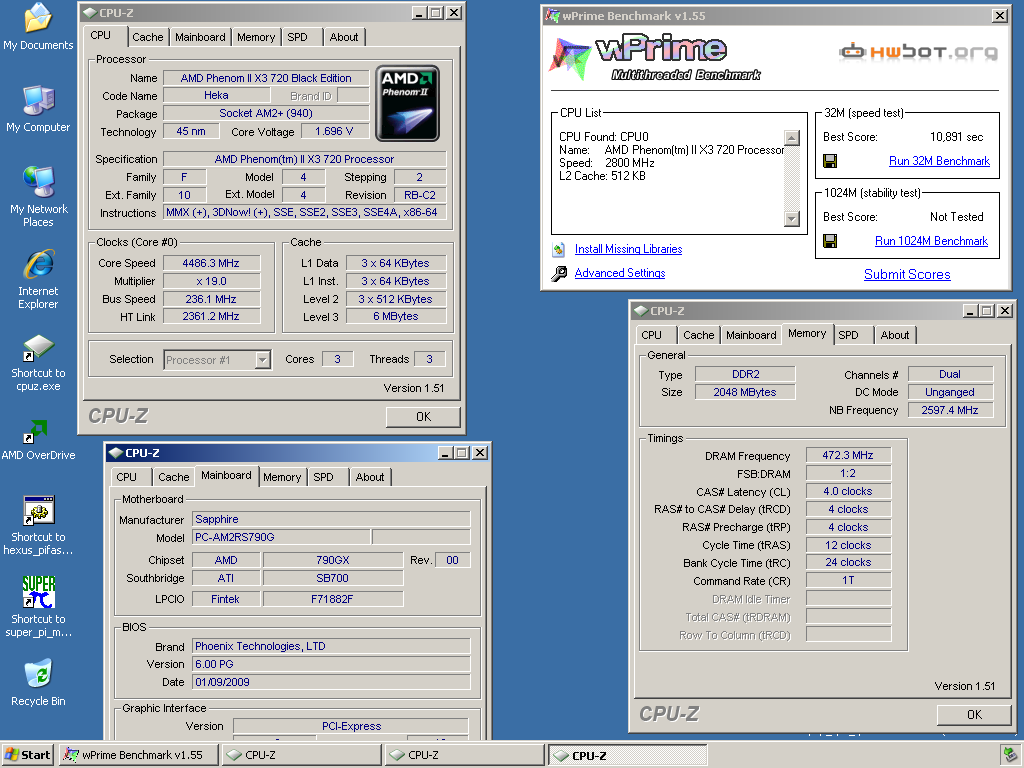This screenshot has height=768, width=1024.
Task: Open Mainboard tab in top CPU-Z window
Action: click(x=200, y=37)
